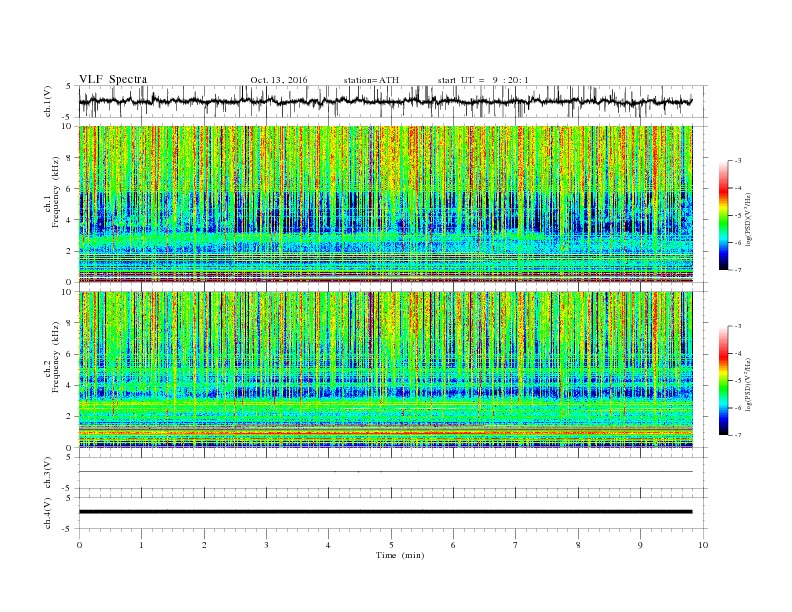Select the date text "Oct. 13, 2016"

pos(278,80)
